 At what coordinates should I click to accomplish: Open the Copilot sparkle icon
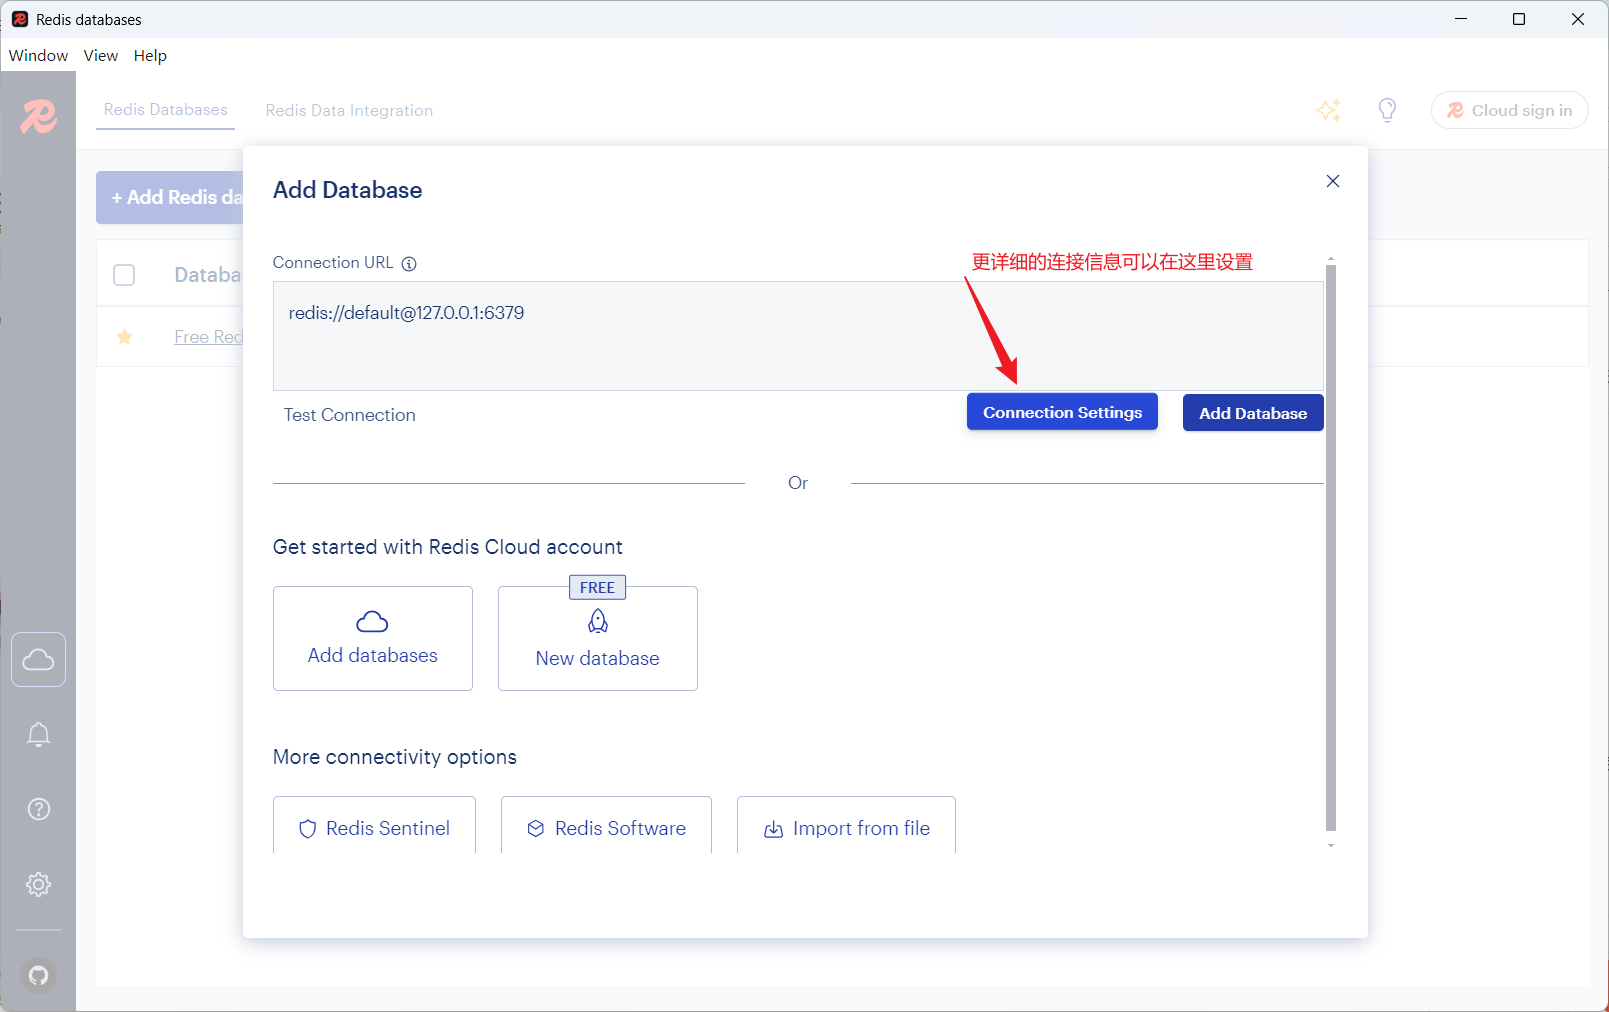coord(1328,110)
